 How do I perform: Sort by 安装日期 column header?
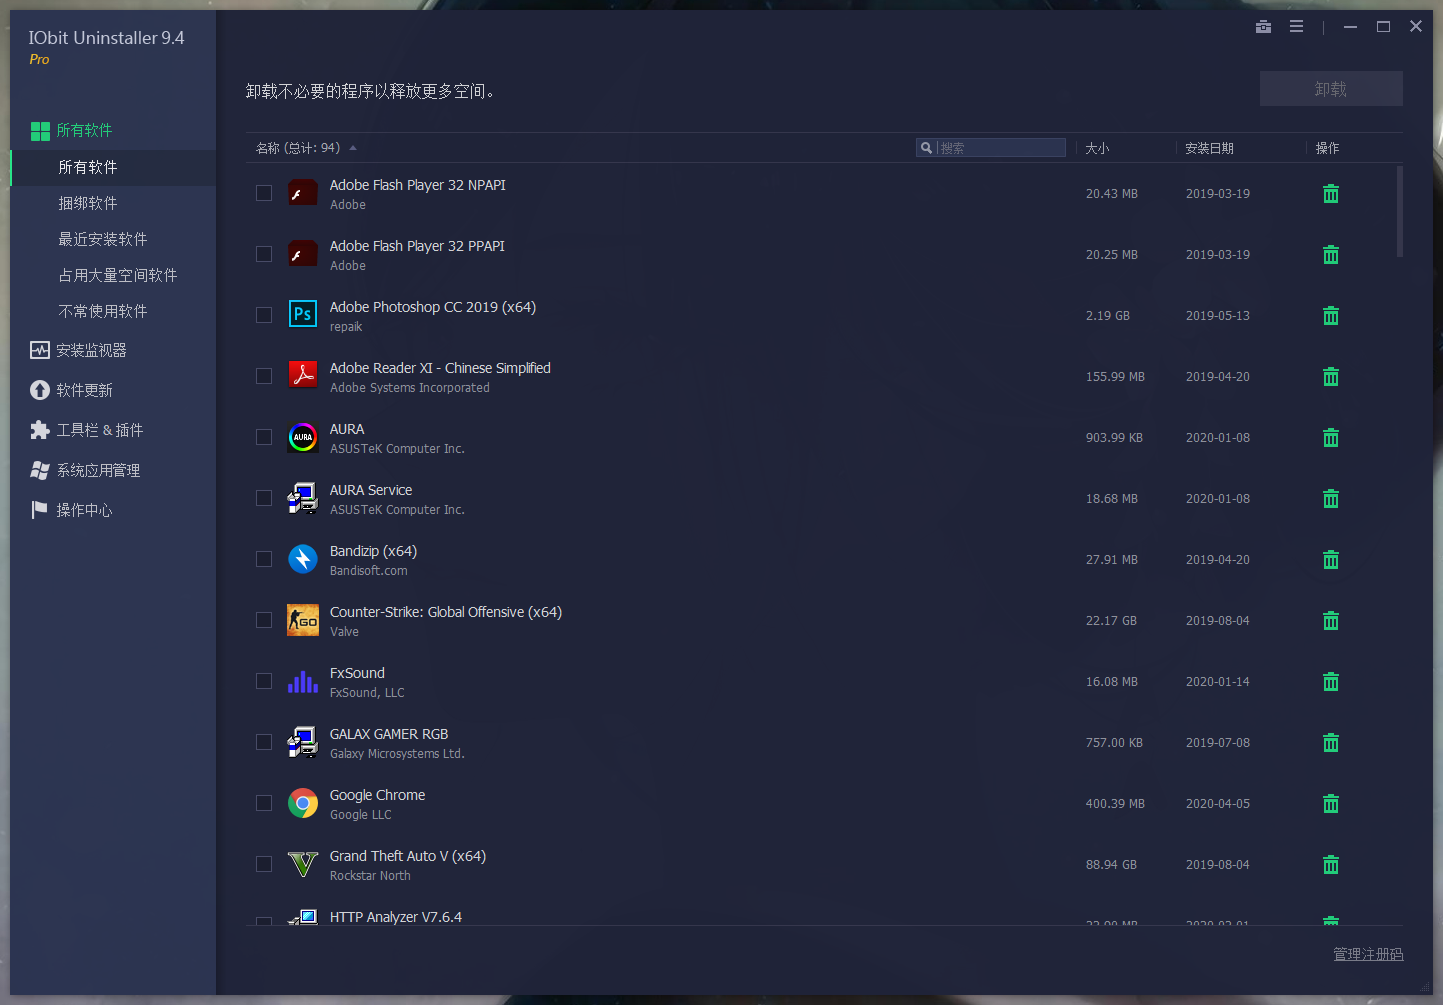(x=1209, y=148)
